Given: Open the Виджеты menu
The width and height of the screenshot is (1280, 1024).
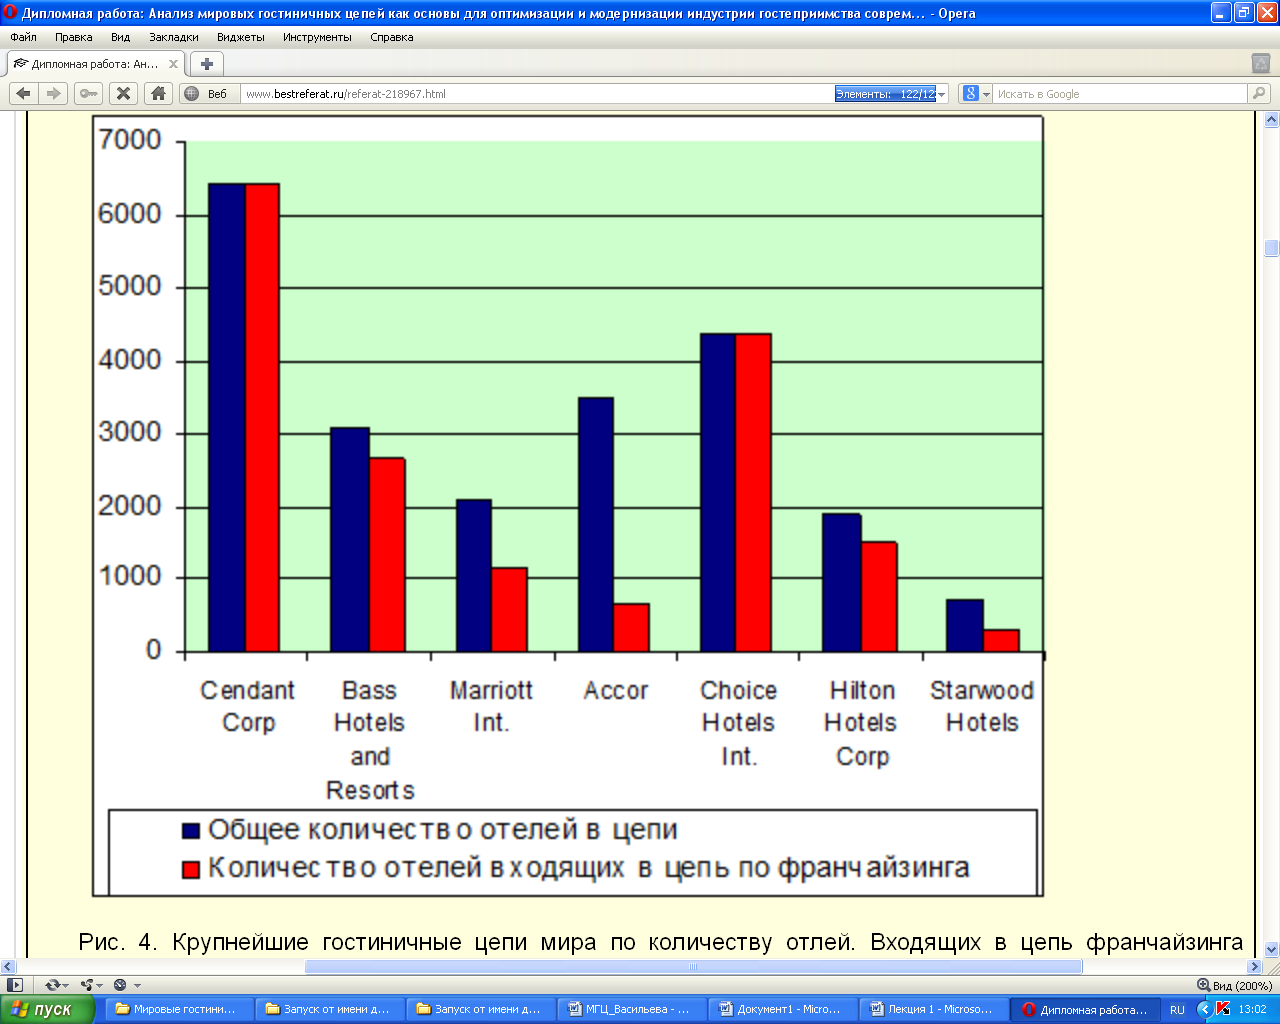Looking at the screenshot, I should tap(241, 37).
